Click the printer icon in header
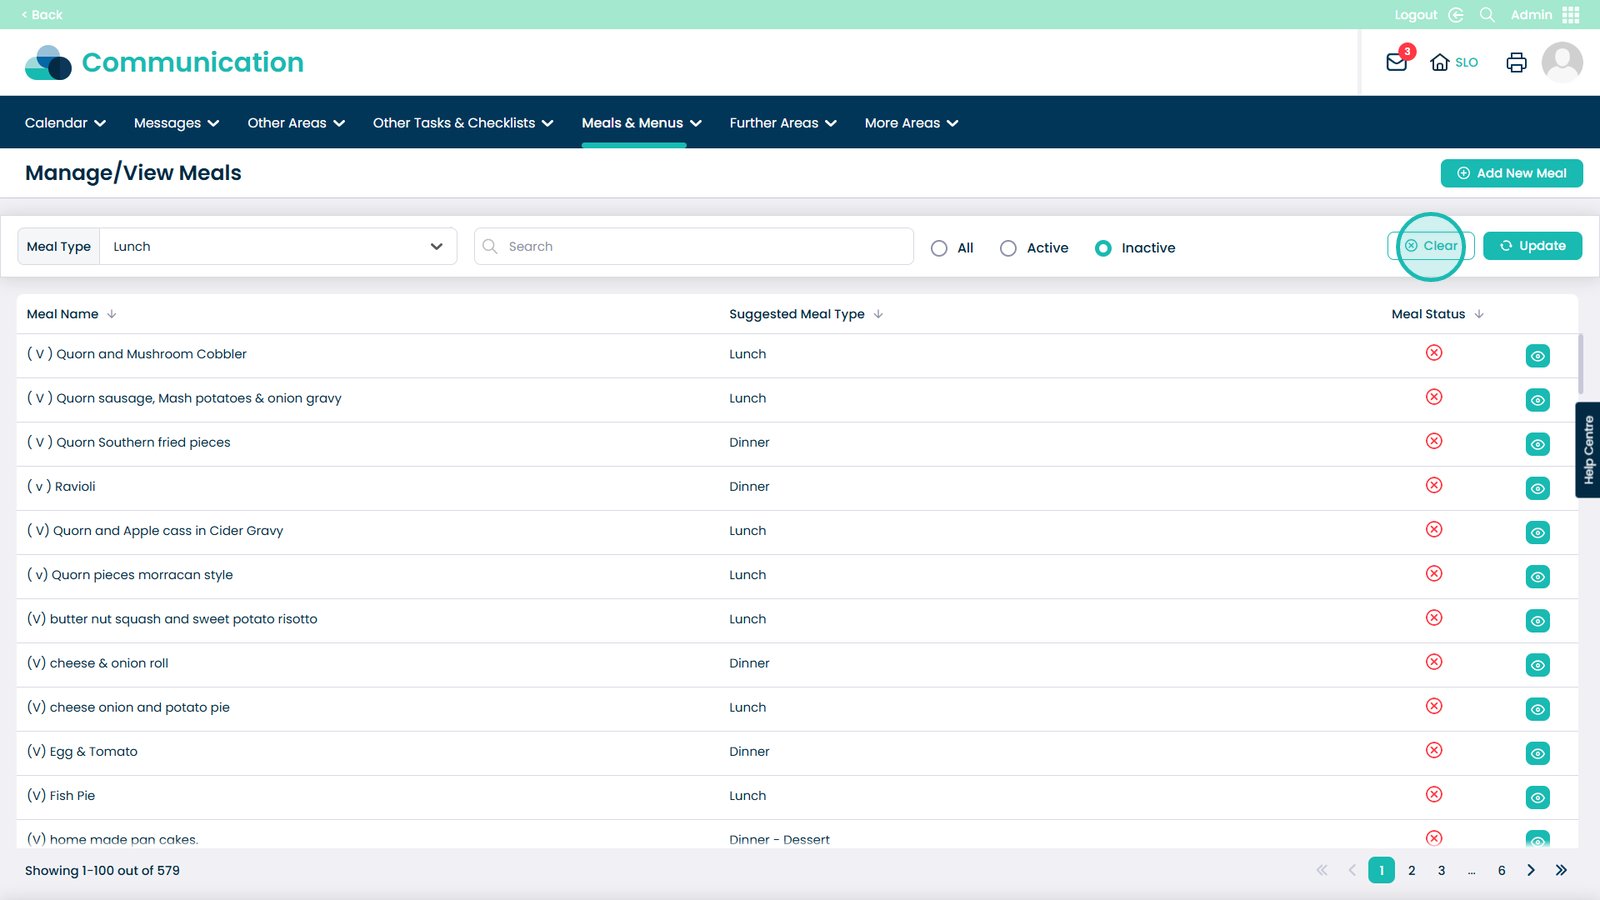The image size is (1600, 900). coord(1516,62)
